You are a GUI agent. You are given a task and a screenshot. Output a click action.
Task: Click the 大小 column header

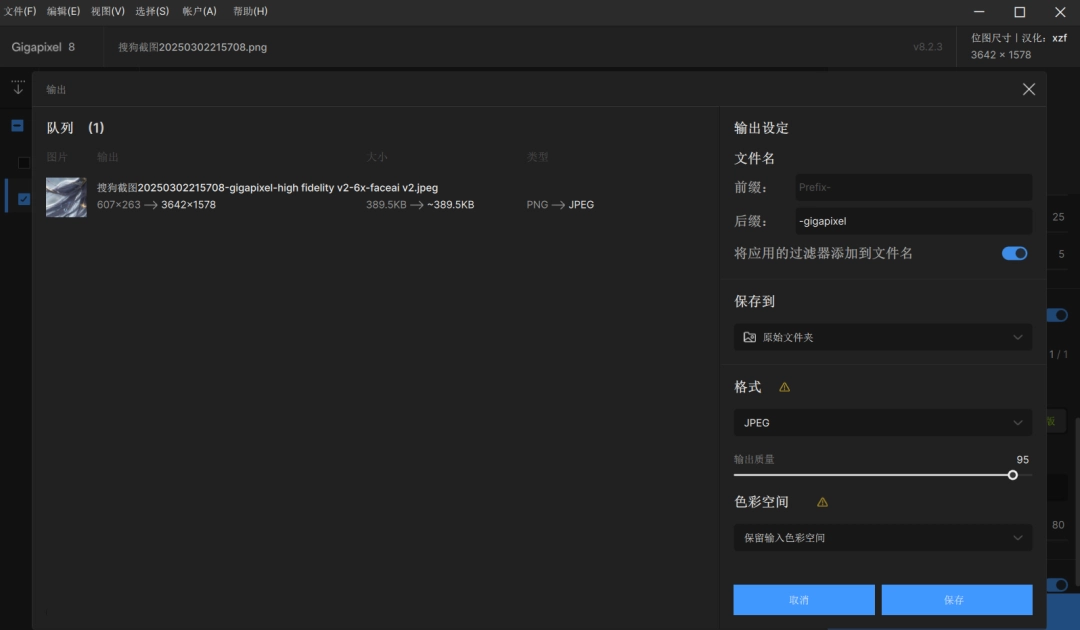(377, 157)
